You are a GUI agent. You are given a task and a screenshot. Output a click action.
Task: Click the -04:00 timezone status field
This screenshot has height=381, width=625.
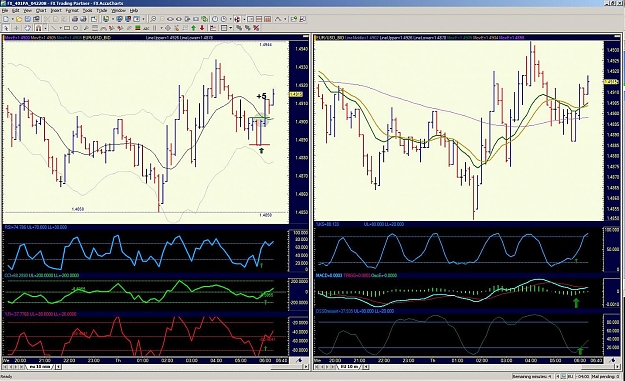582,376
